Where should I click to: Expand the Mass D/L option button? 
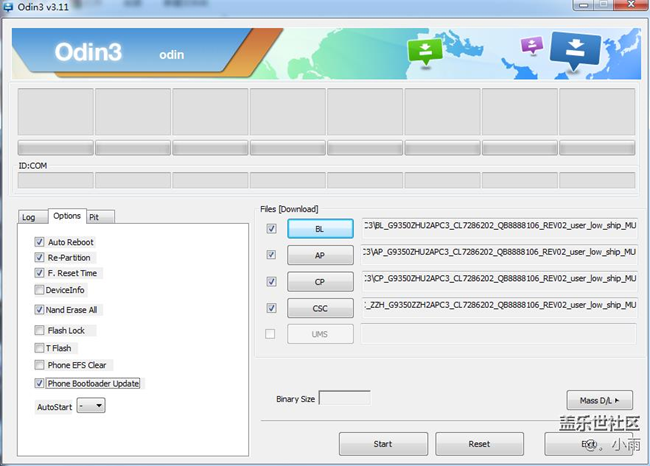[x=599, y=400]
